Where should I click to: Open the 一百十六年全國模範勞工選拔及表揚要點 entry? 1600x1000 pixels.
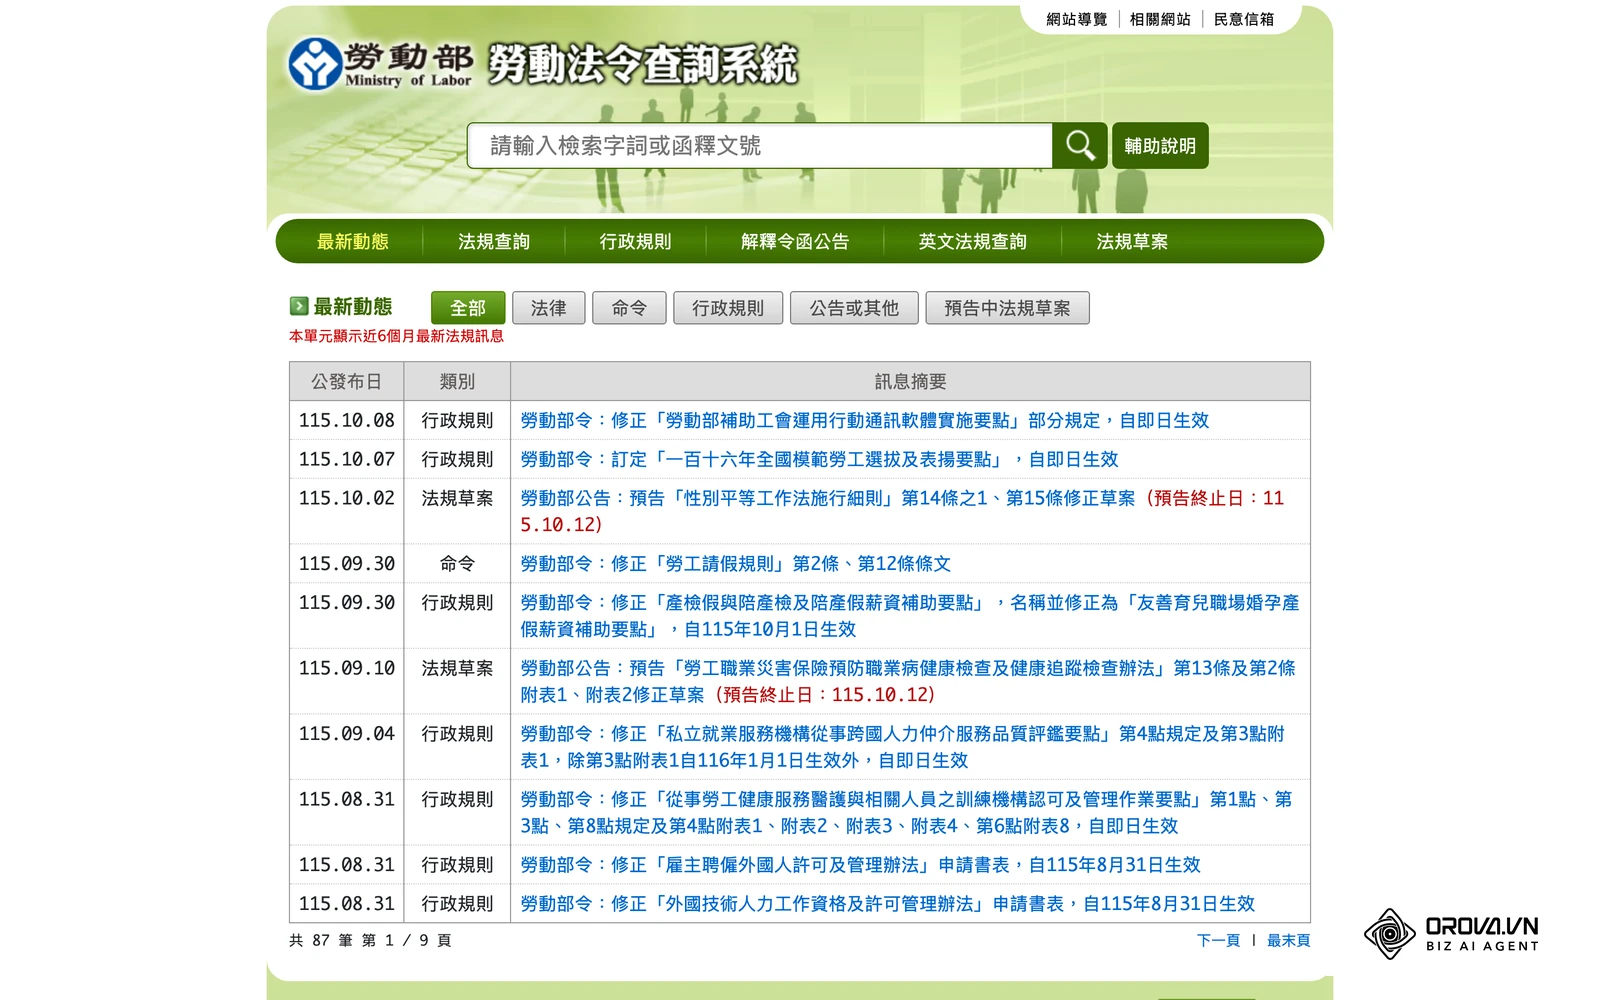pos(819,460)
